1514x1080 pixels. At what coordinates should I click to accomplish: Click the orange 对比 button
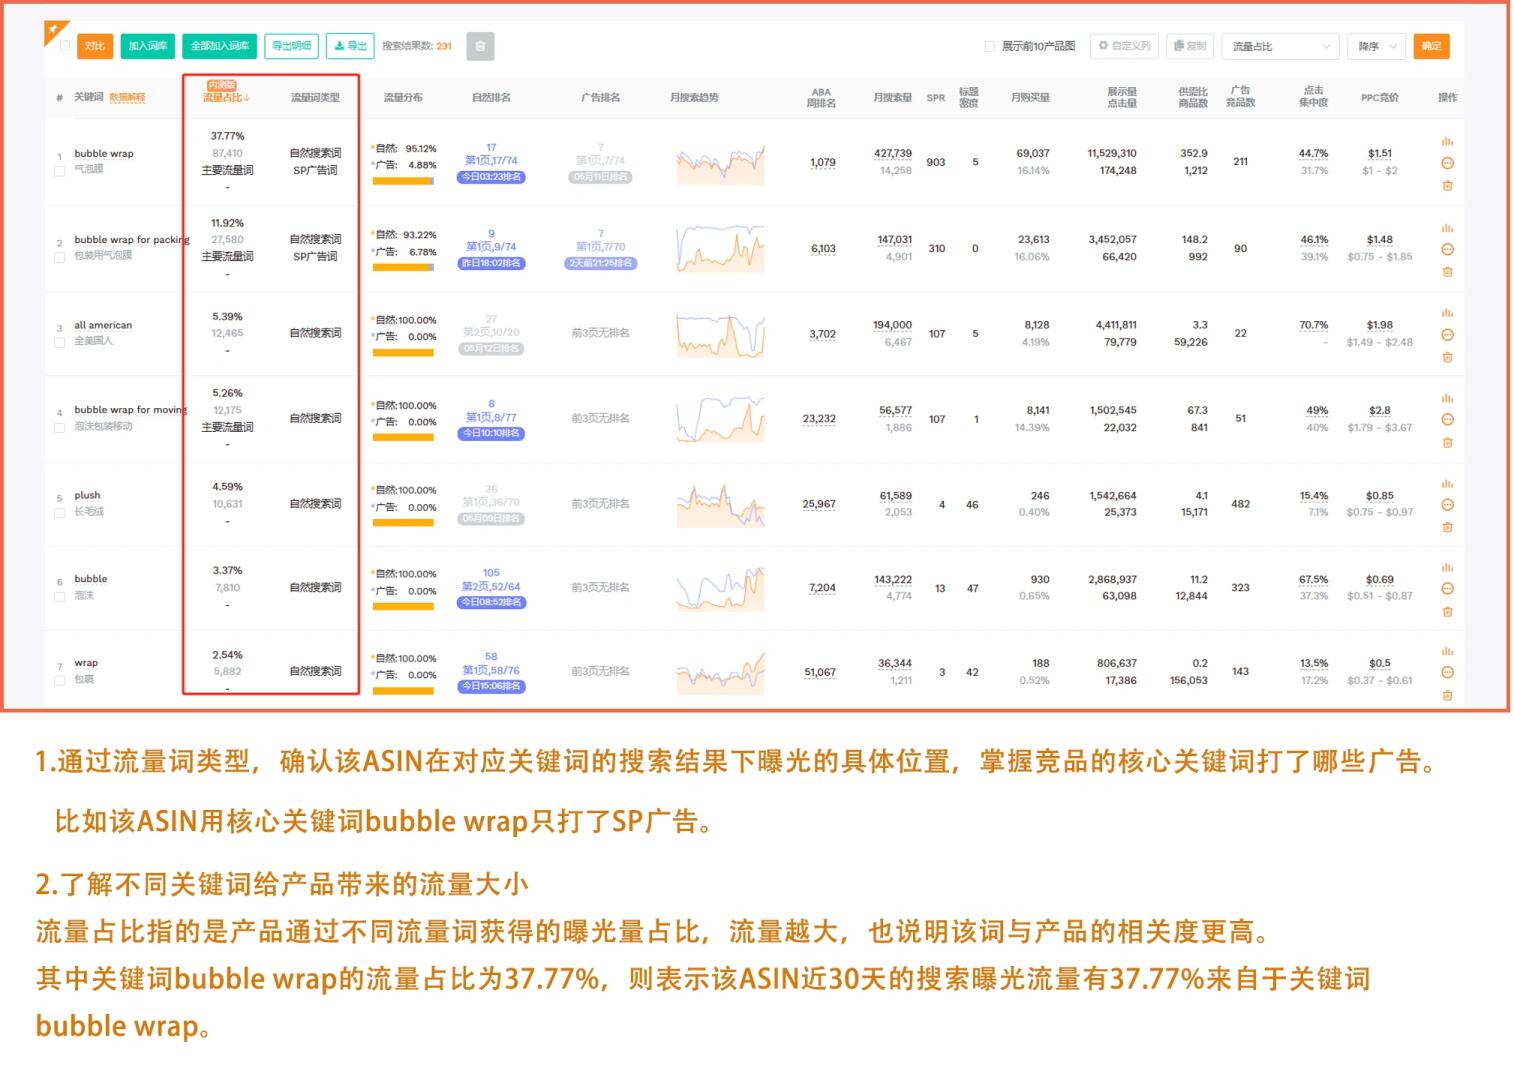pos(95,46)
